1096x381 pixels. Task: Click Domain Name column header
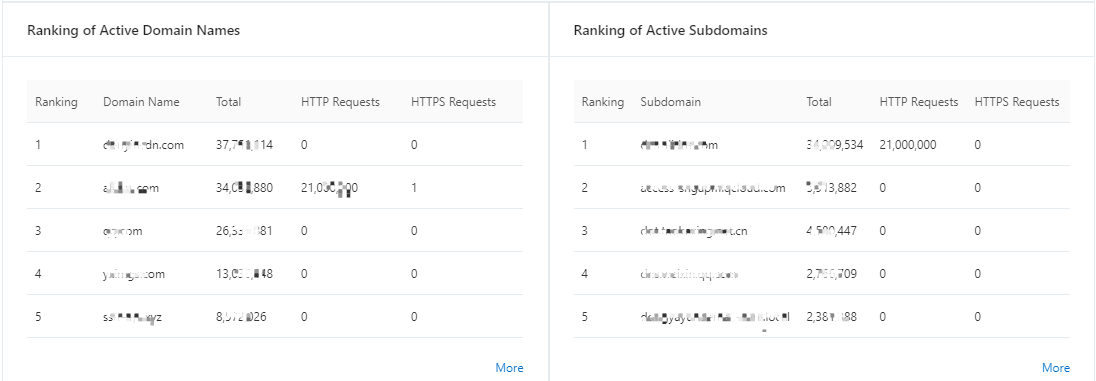coord(141,102)
